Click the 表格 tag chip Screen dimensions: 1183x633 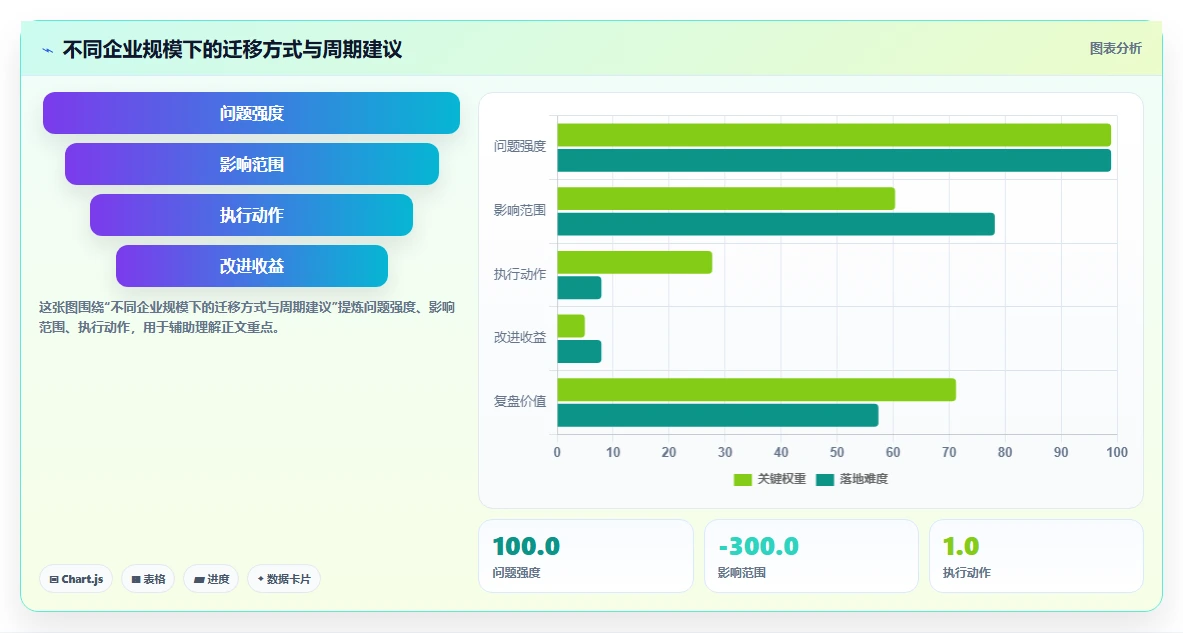(x=148, y=579)
